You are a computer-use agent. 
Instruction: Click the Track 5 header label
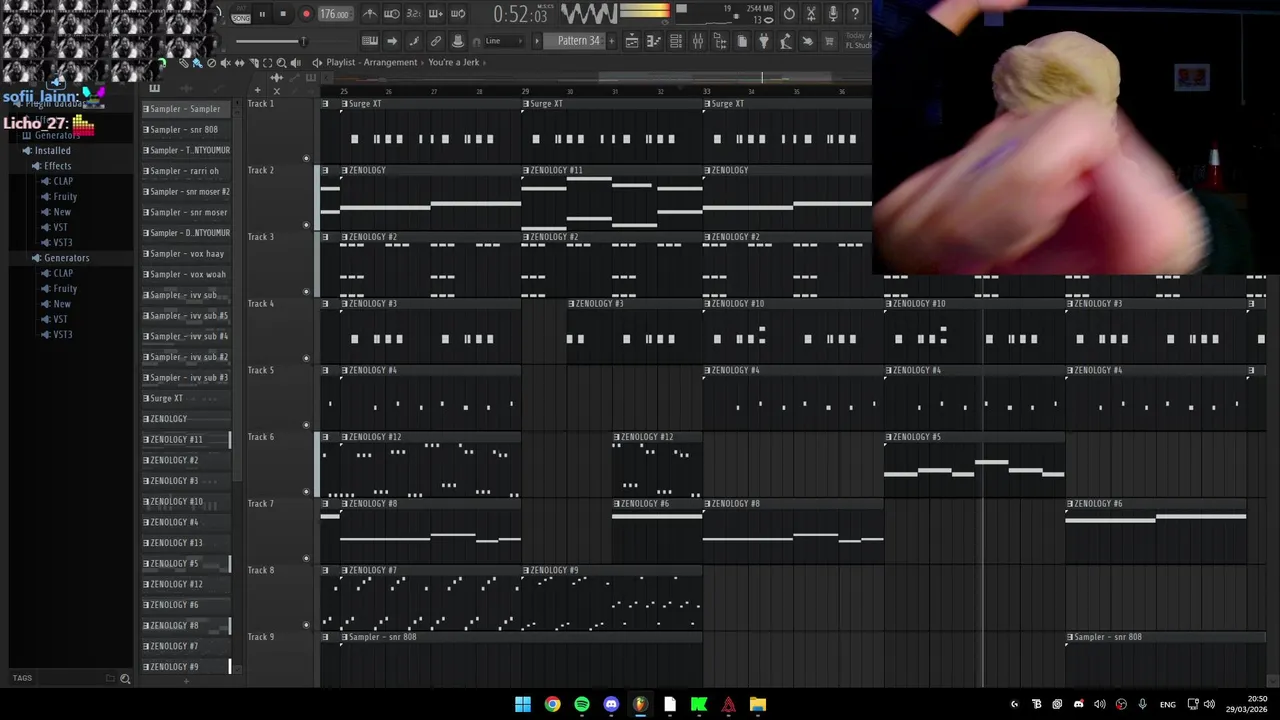(x=261, y=370)
